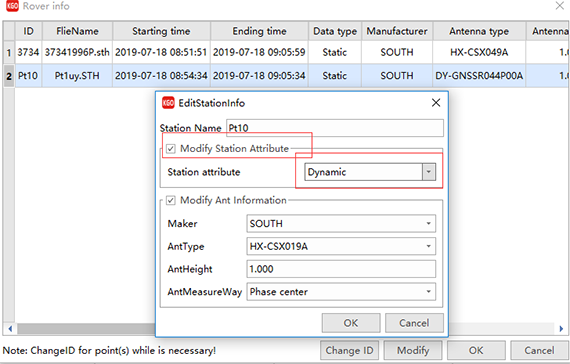The width and height of the screenshot is (570, 364).
Task: Confirm with OK in EditStationInfo dialog
Action: (351, 323)
